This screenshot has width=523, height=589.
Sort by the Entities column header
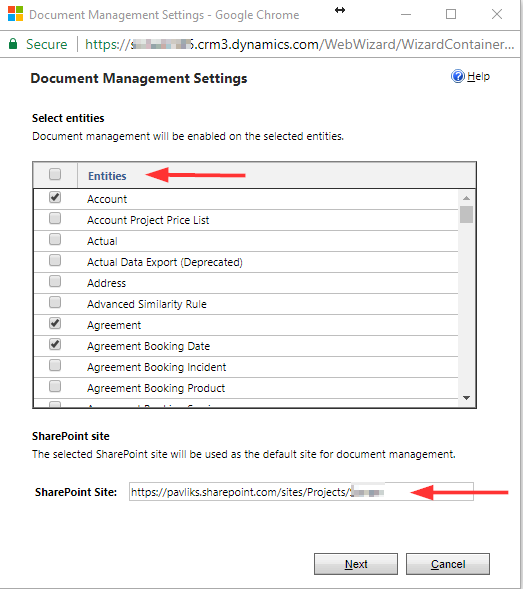107,176
